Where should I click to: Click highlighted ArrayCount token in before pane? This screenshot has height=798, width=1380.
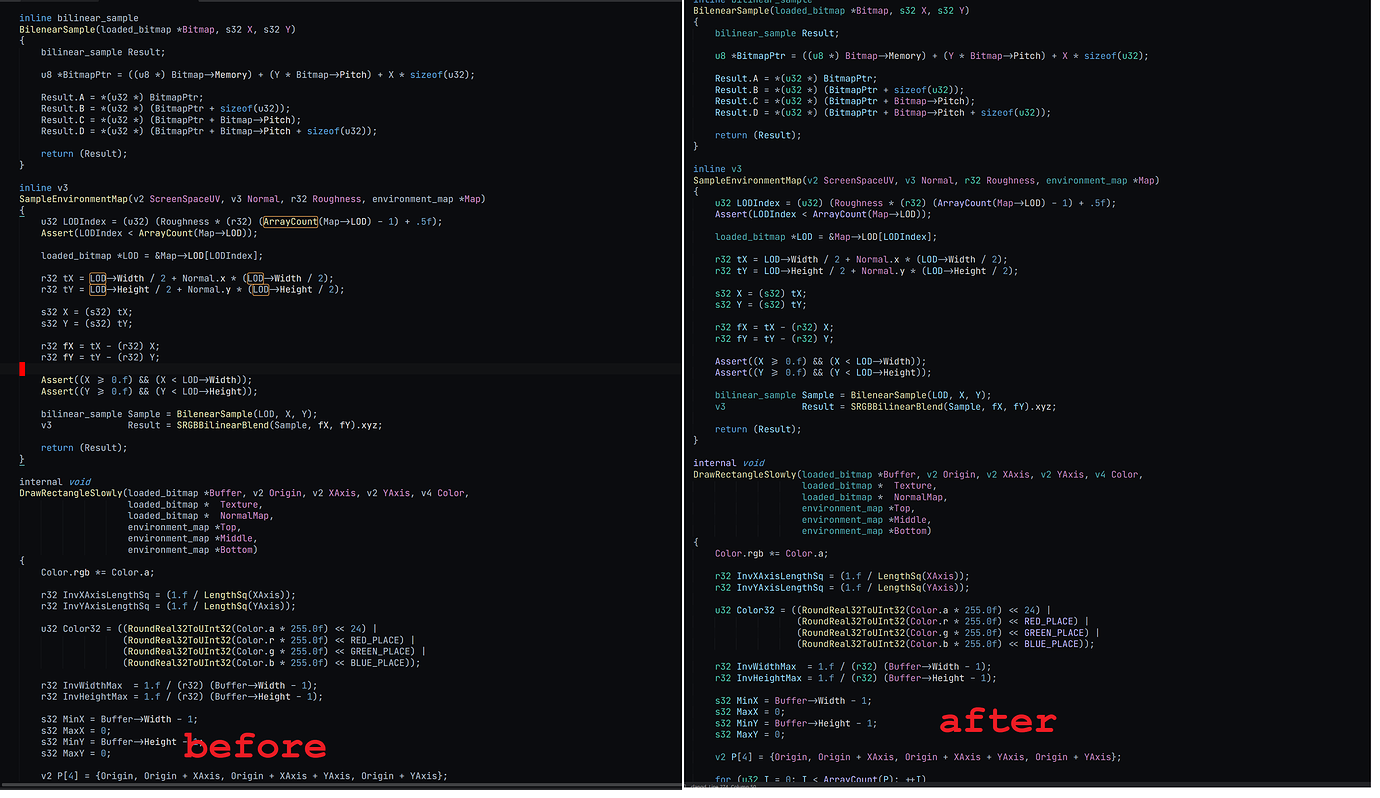tap(290, 221)
